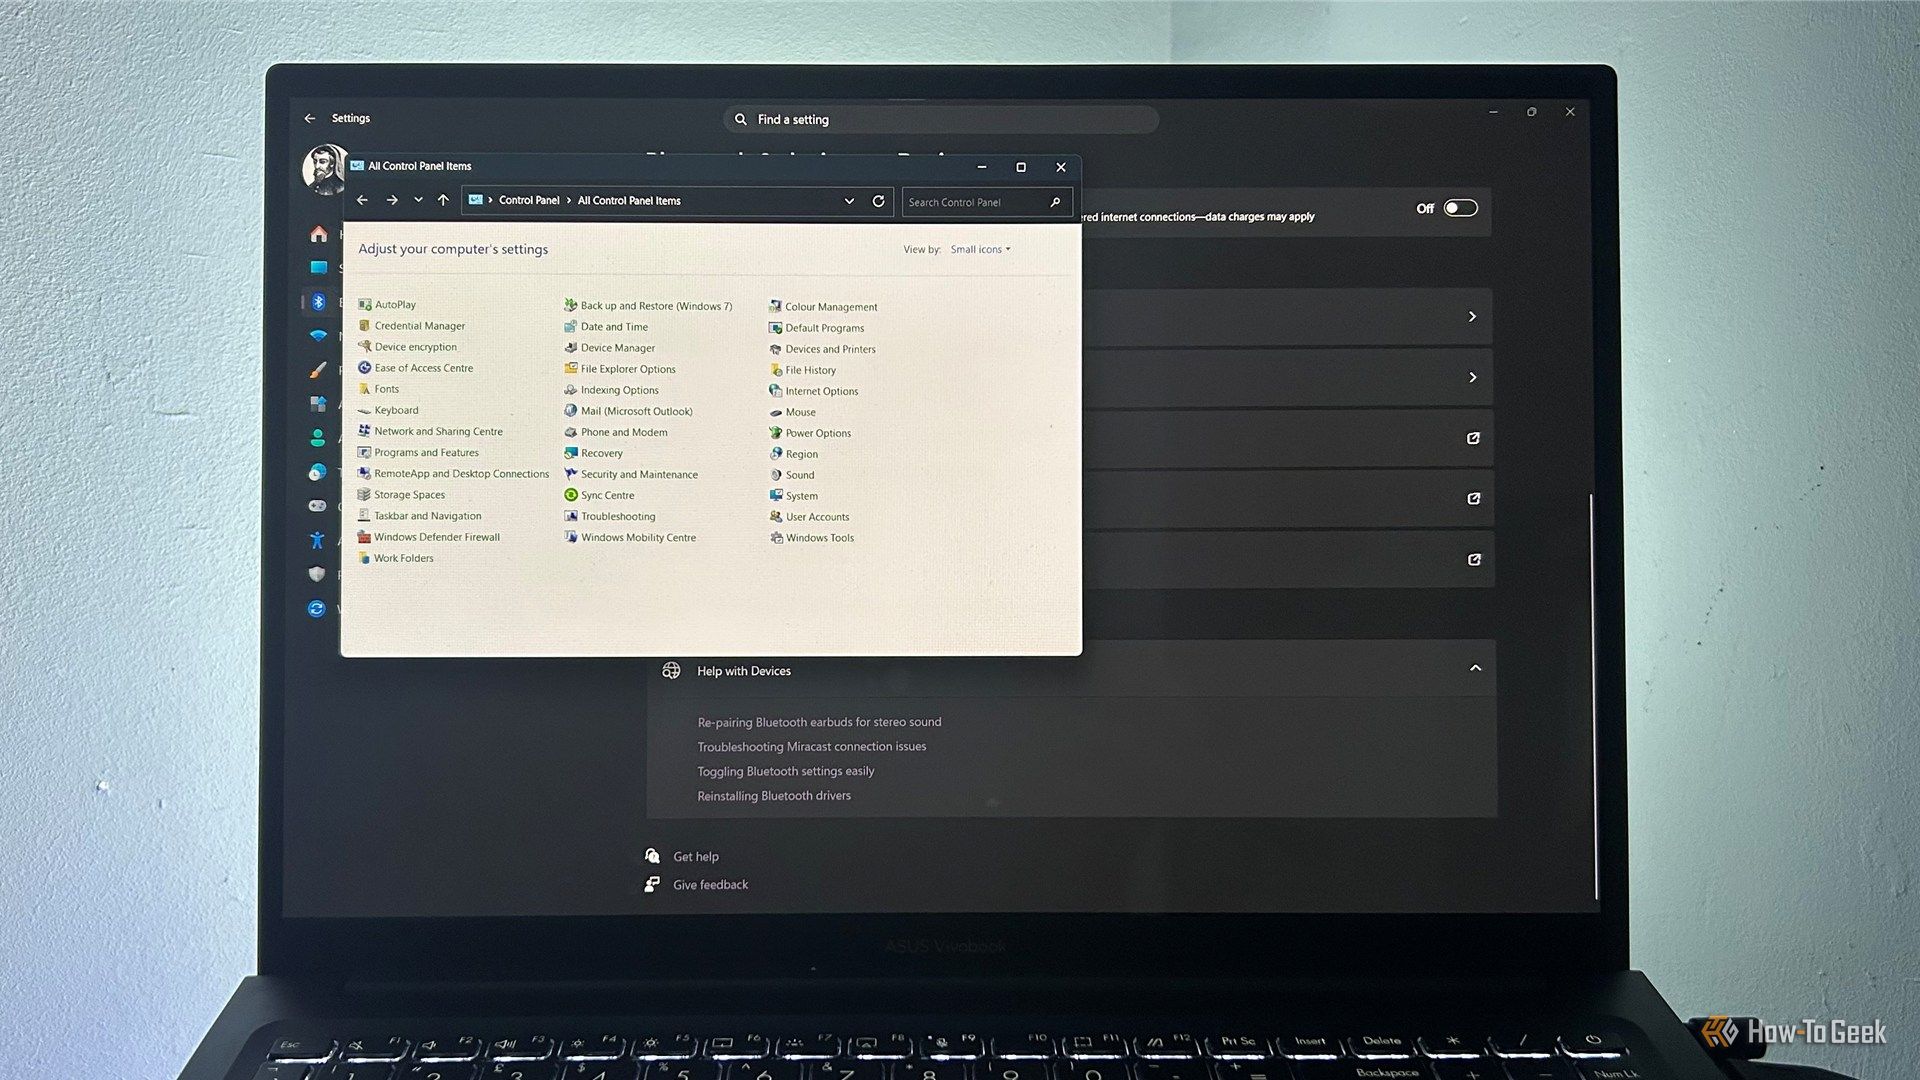The image size is (1920, 1080).
Task: Click All Control Panel Items breadcrumb
Action: point(629,201)
